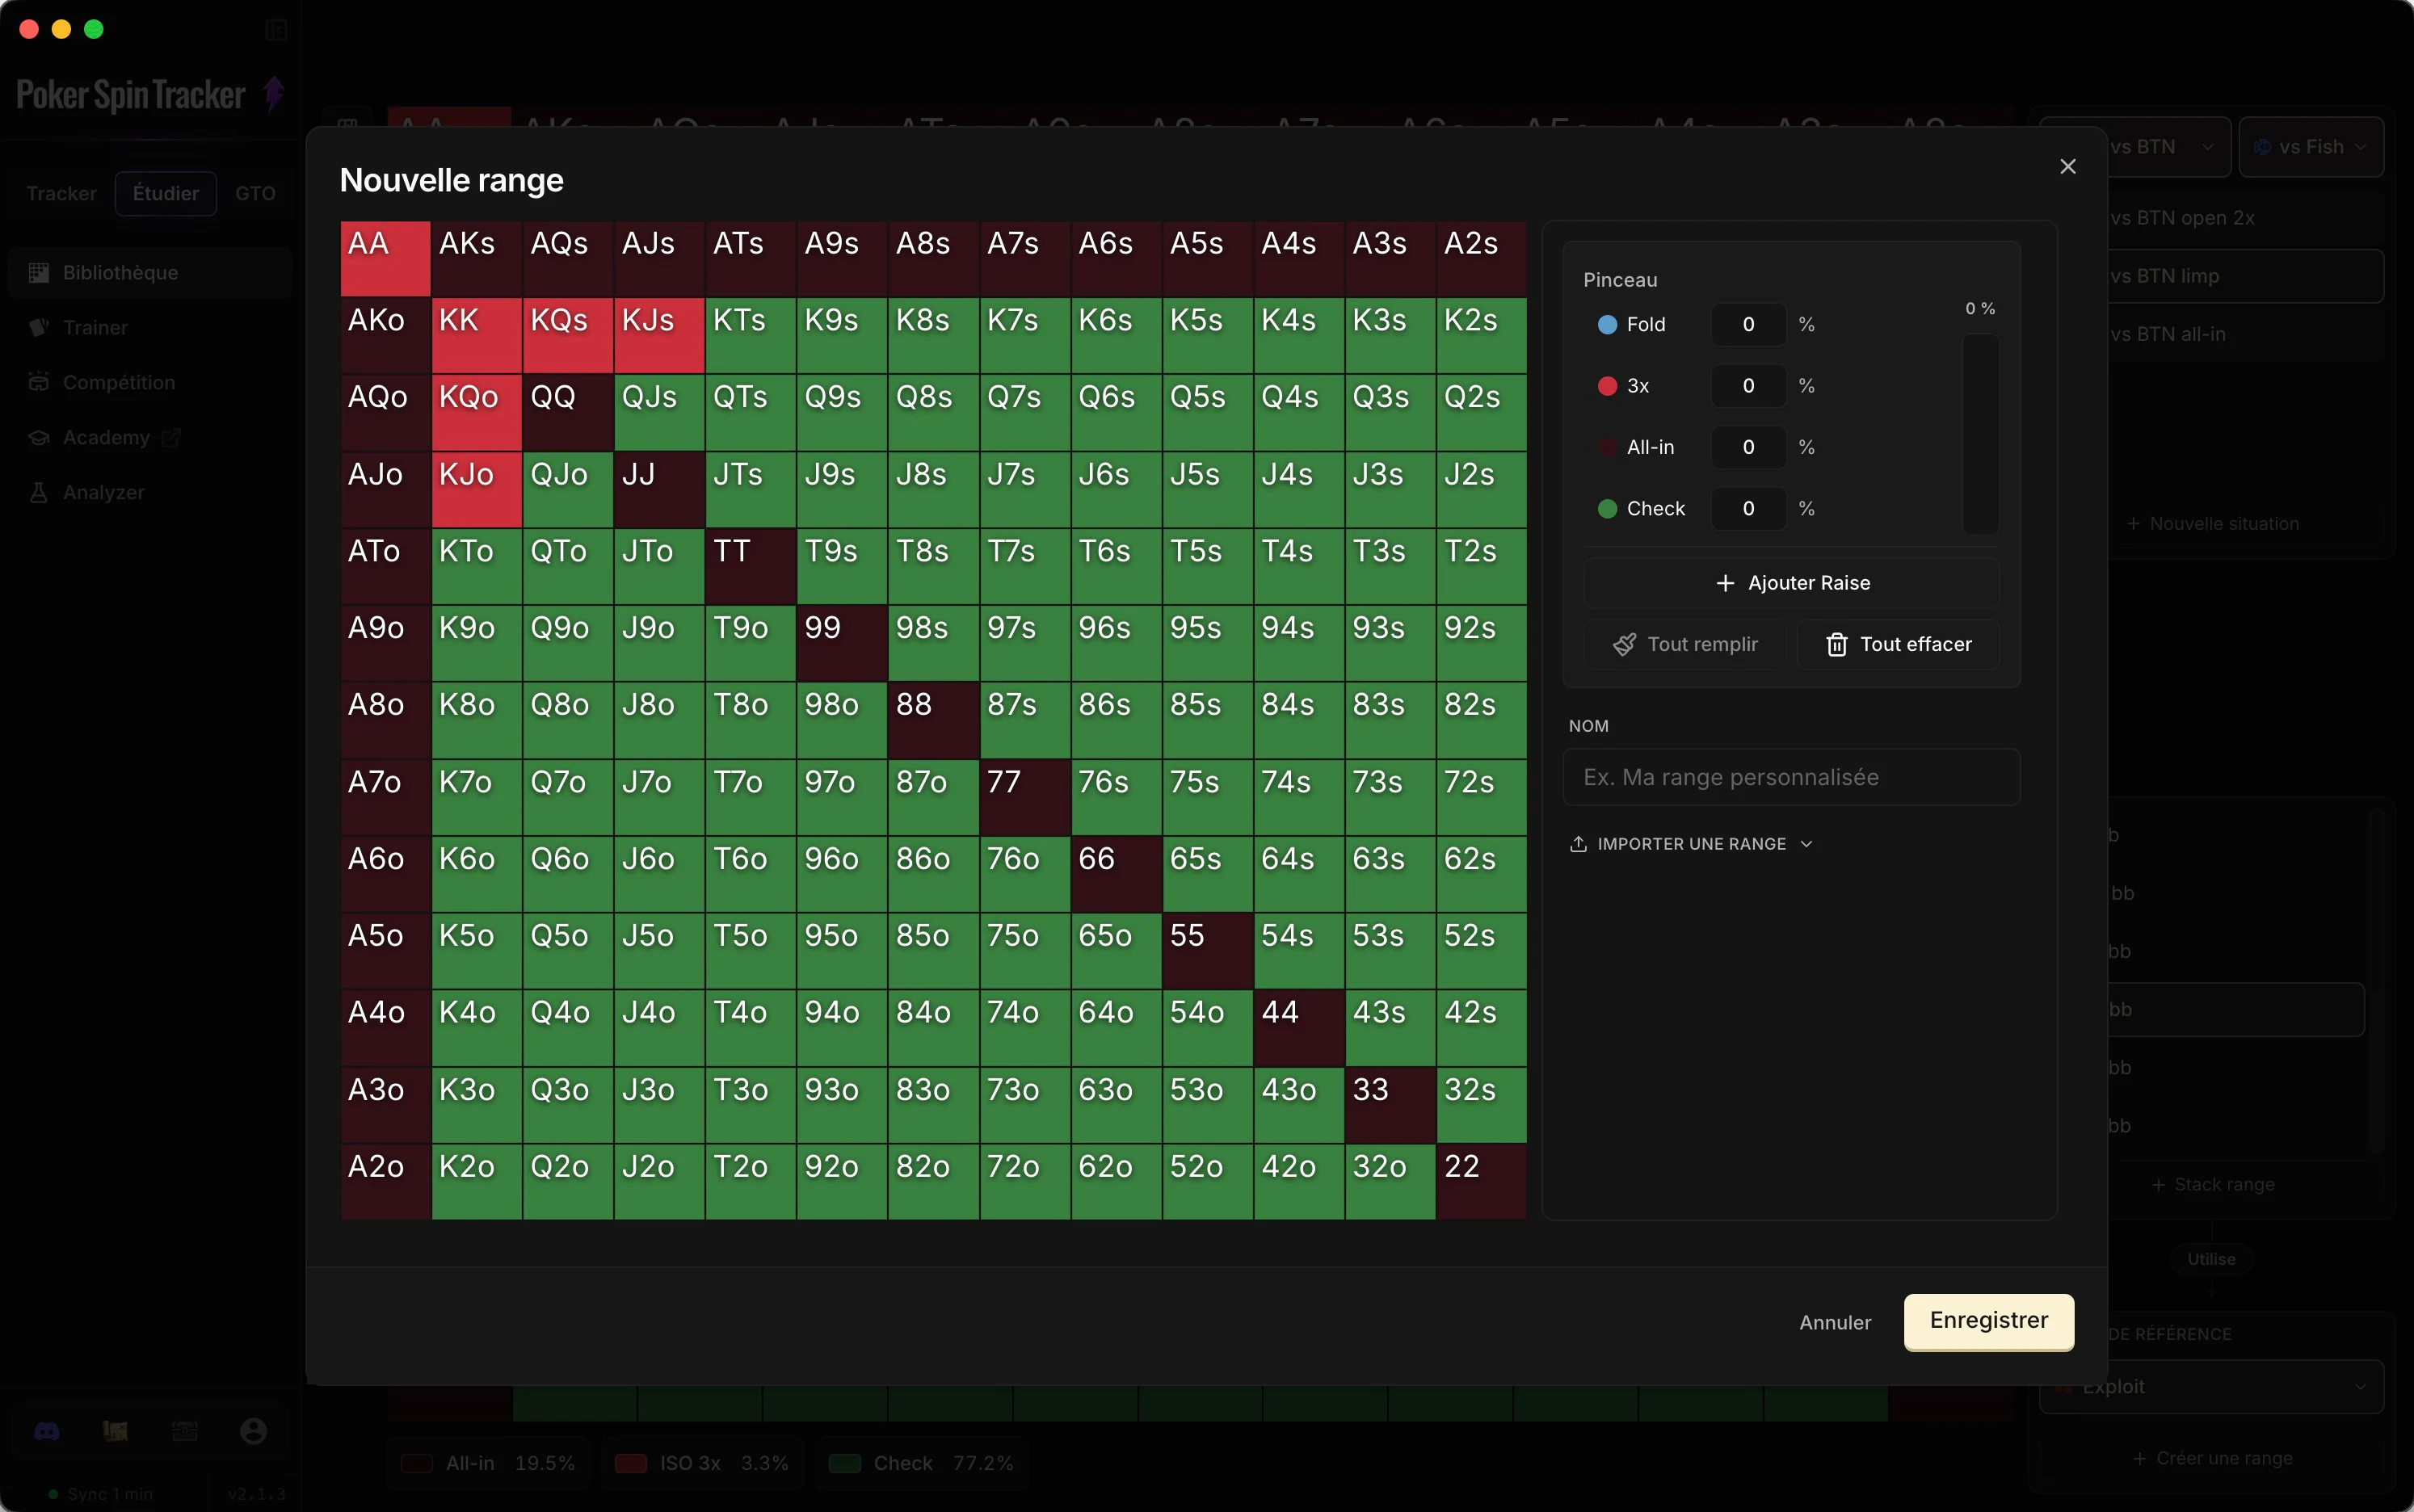
Task: Select the Check brush radio
Action: (1607, 509)
